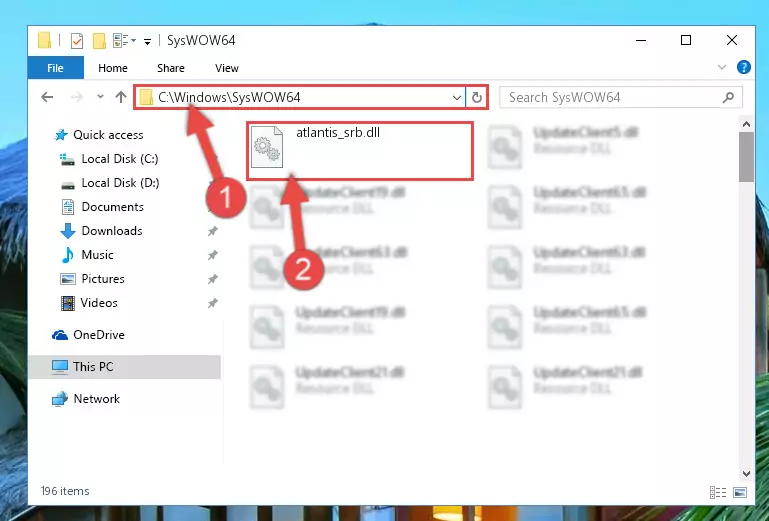Open the File ribbon tab
The height and width of the screenshot is (521, 769).
click(x=55, y=68)
